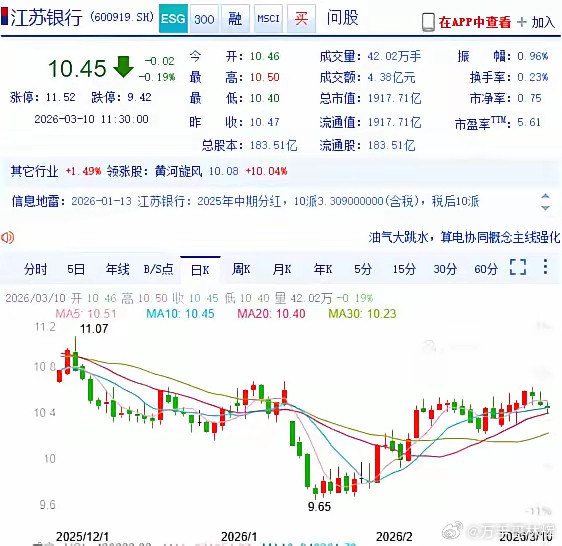Open the 其它行业 sector link
The width and height of the screenshot is (562, 546).
point(34,171)
